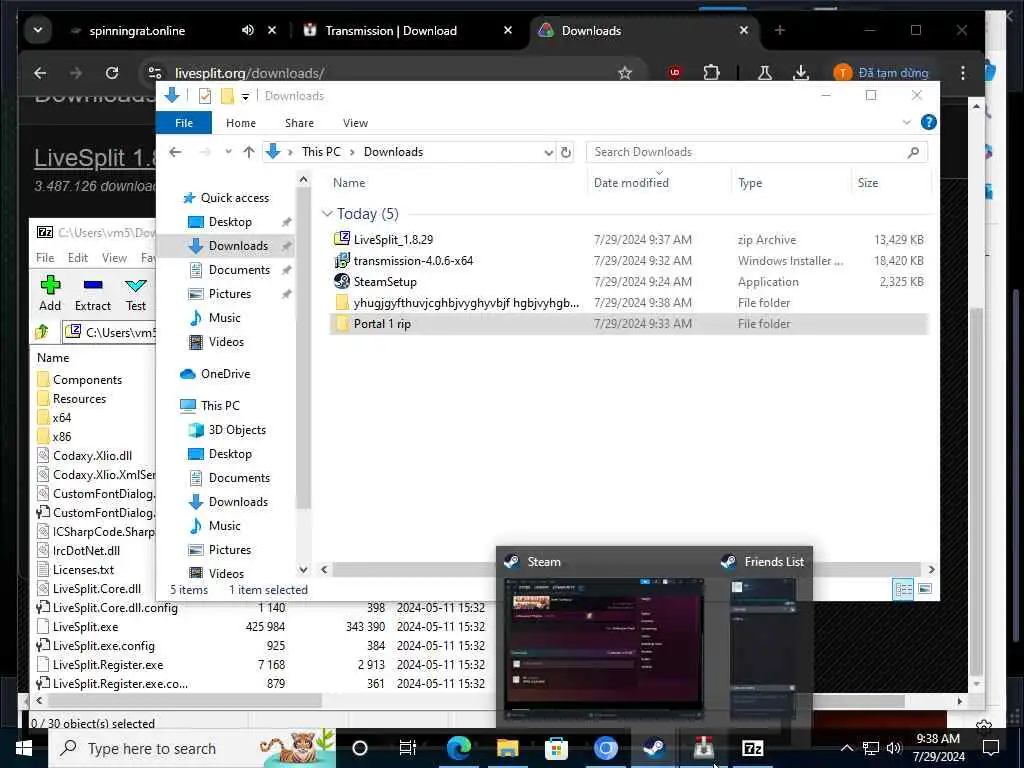Image resolution: width=1024 pixels, height=768 pixels.
Task: Open the Windows Start menu
Action: 24,748
